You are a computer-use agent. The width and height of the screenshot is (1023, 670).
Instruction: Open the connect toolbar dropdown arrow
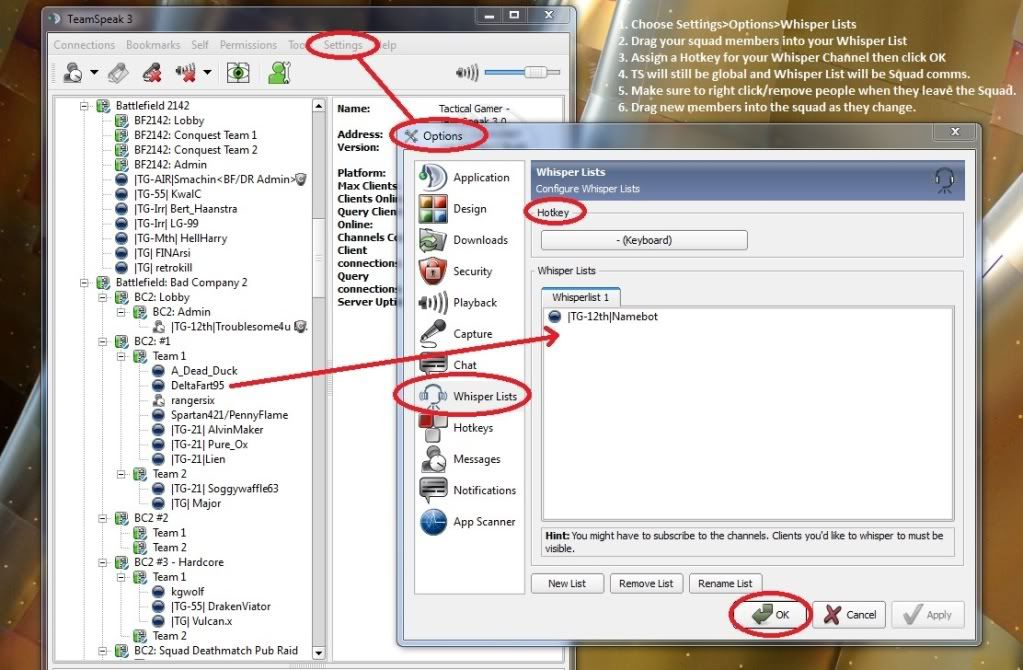click(94, 72)
